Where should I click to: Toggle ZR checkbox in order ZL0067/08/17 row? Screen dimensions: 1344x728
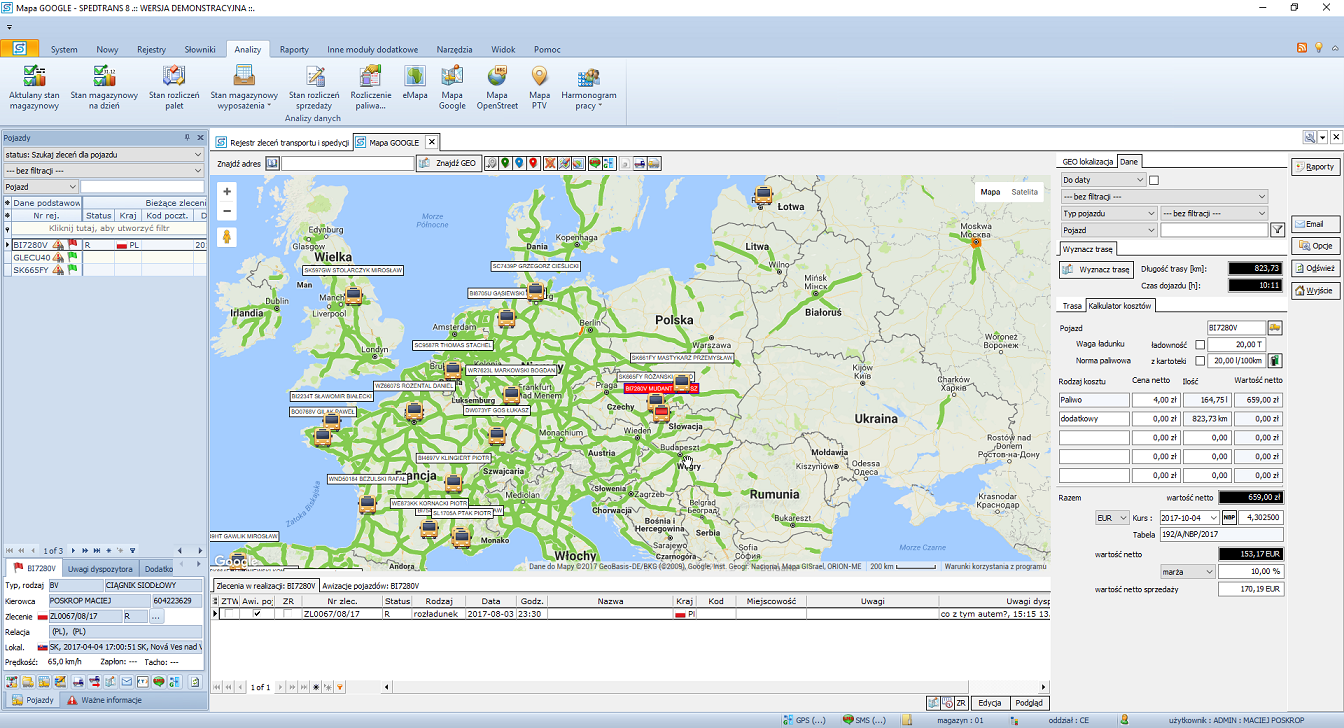287,614
